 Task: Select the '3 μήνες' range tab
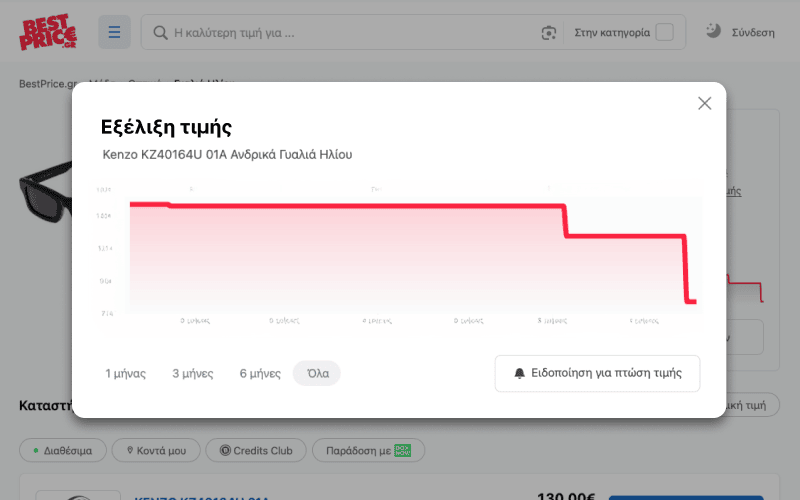coord(193,373)
